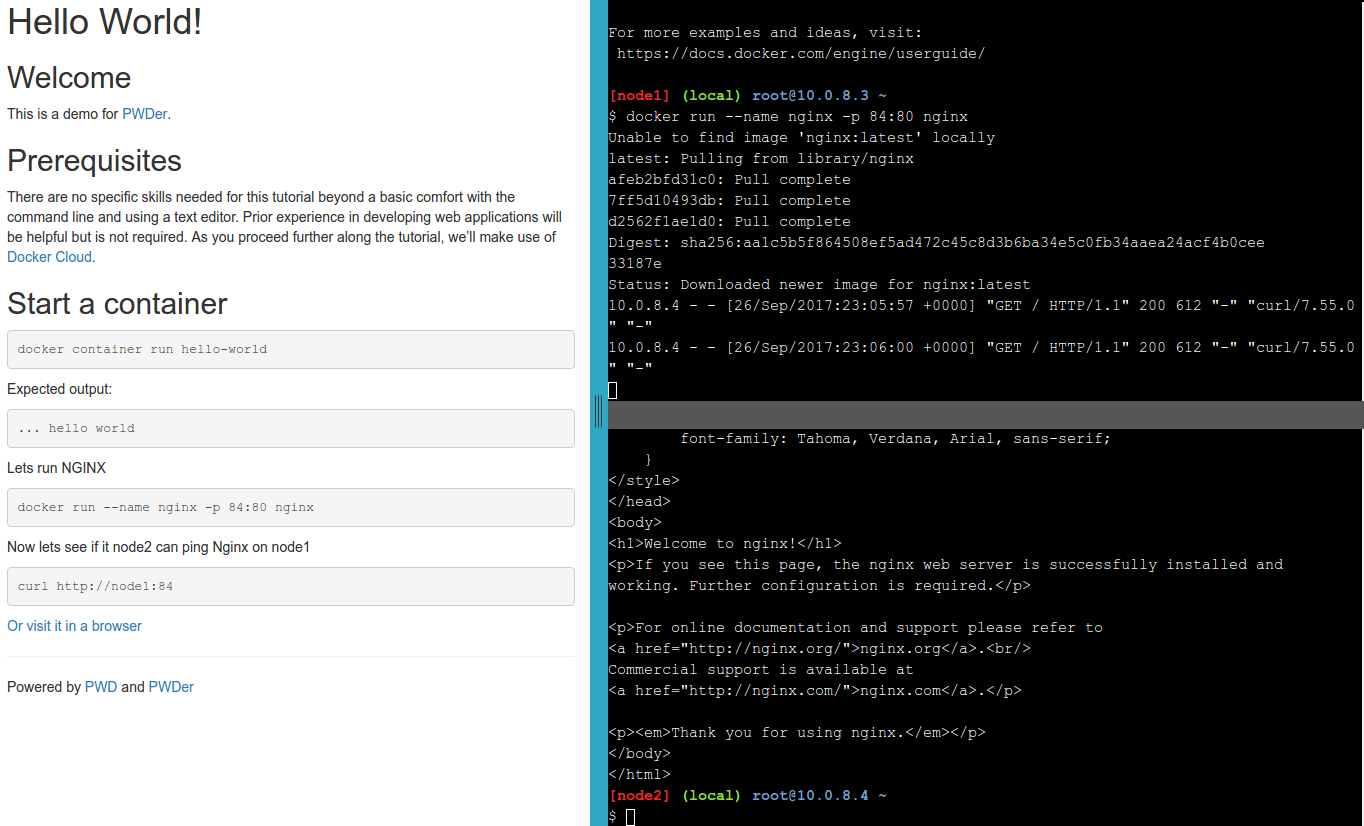The height and width of the screenshot is (826, 1364).
Task: Click the '<h1>Welcome to nginx!</h1>' line
Action: point(725,544)
